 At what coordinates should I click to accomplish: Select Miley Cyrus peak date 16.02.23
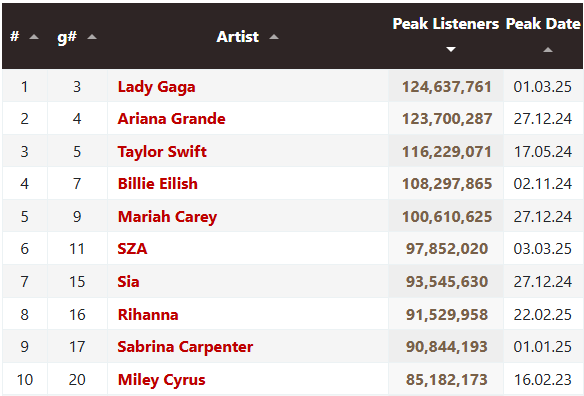pyautogui.click(x=543, y=380)
